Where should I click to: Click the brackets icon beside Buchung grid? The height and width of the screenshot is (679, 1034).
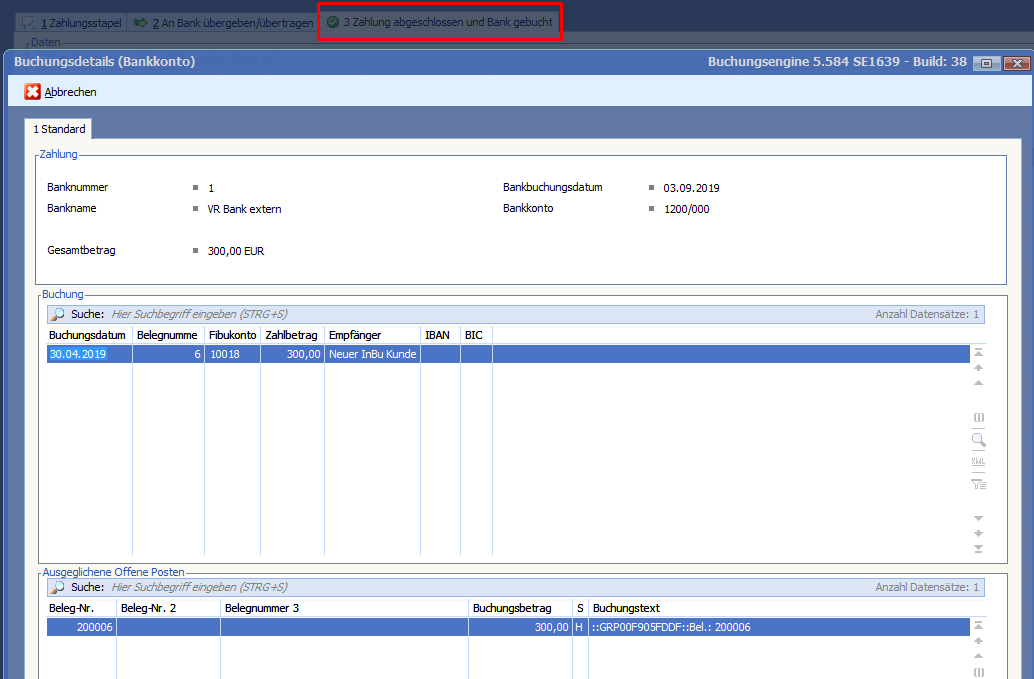pyautogui.click(x=978, y=417)
